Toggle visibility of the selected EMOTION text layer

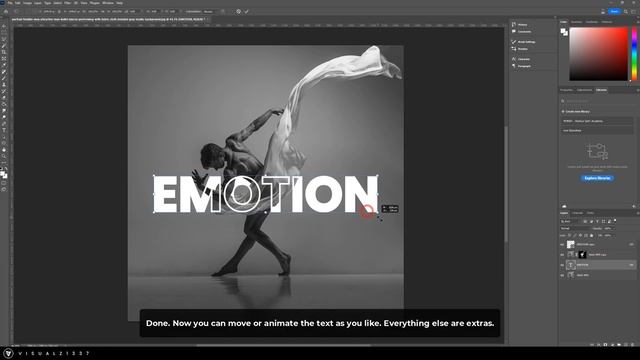562,265
